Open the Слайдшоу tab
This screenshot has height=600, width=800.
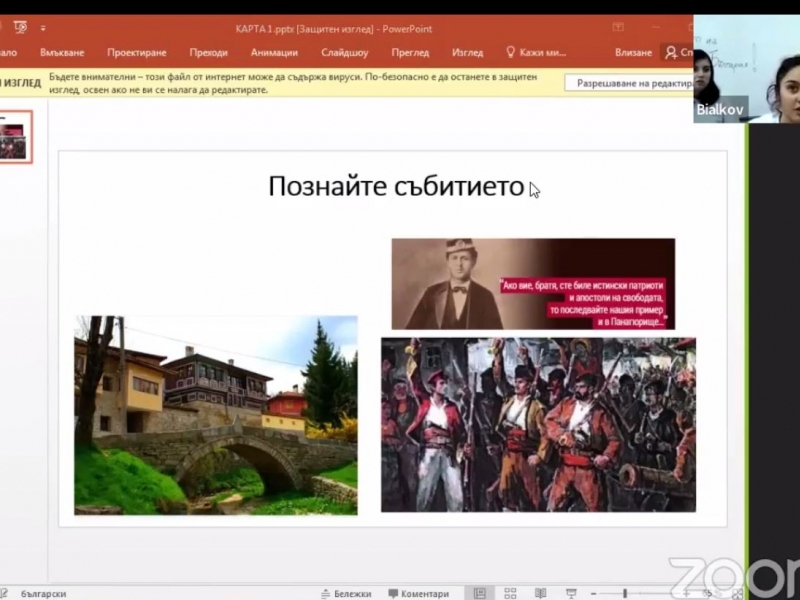coord(344,53)
